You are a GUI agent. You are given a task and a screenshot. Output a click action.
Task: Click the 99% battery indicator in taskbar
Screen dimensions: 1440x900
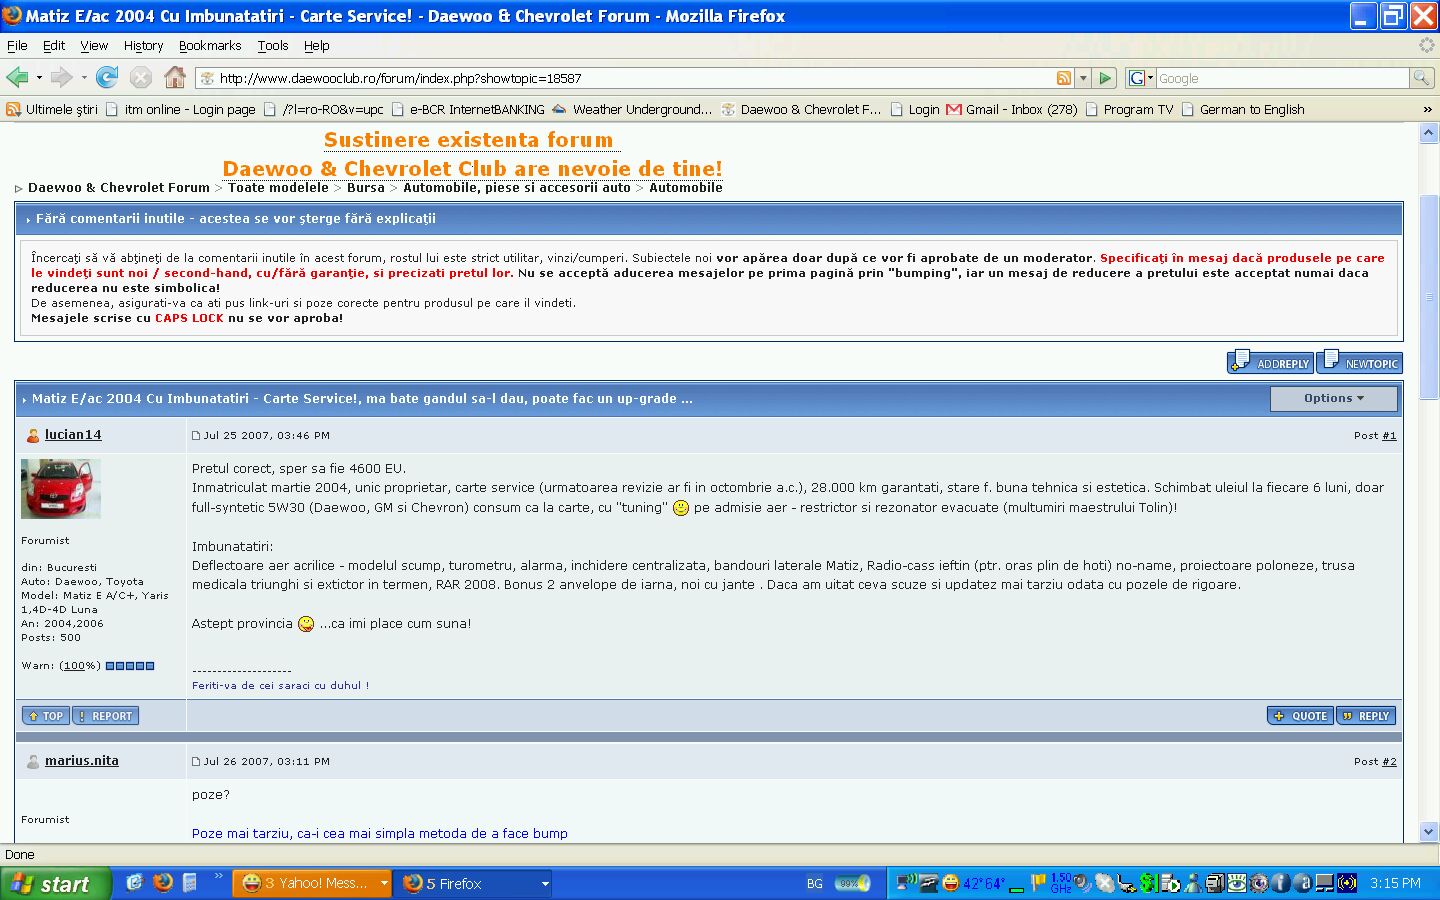pos(853,884)
